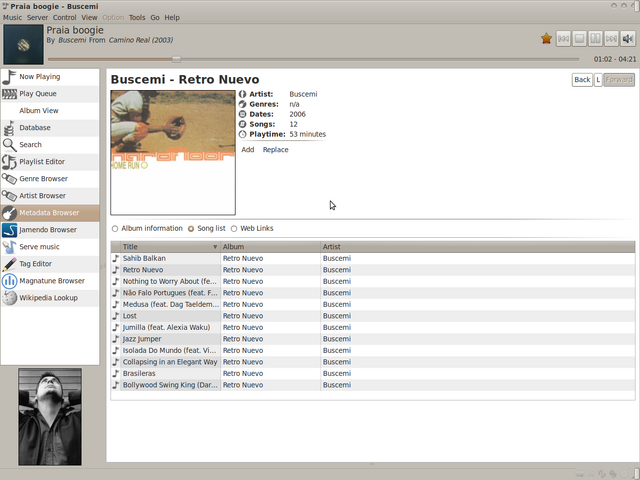Click the Camino Real (2003) album link
This screenshot has height=480, width=640.
(x=141, y=40)
